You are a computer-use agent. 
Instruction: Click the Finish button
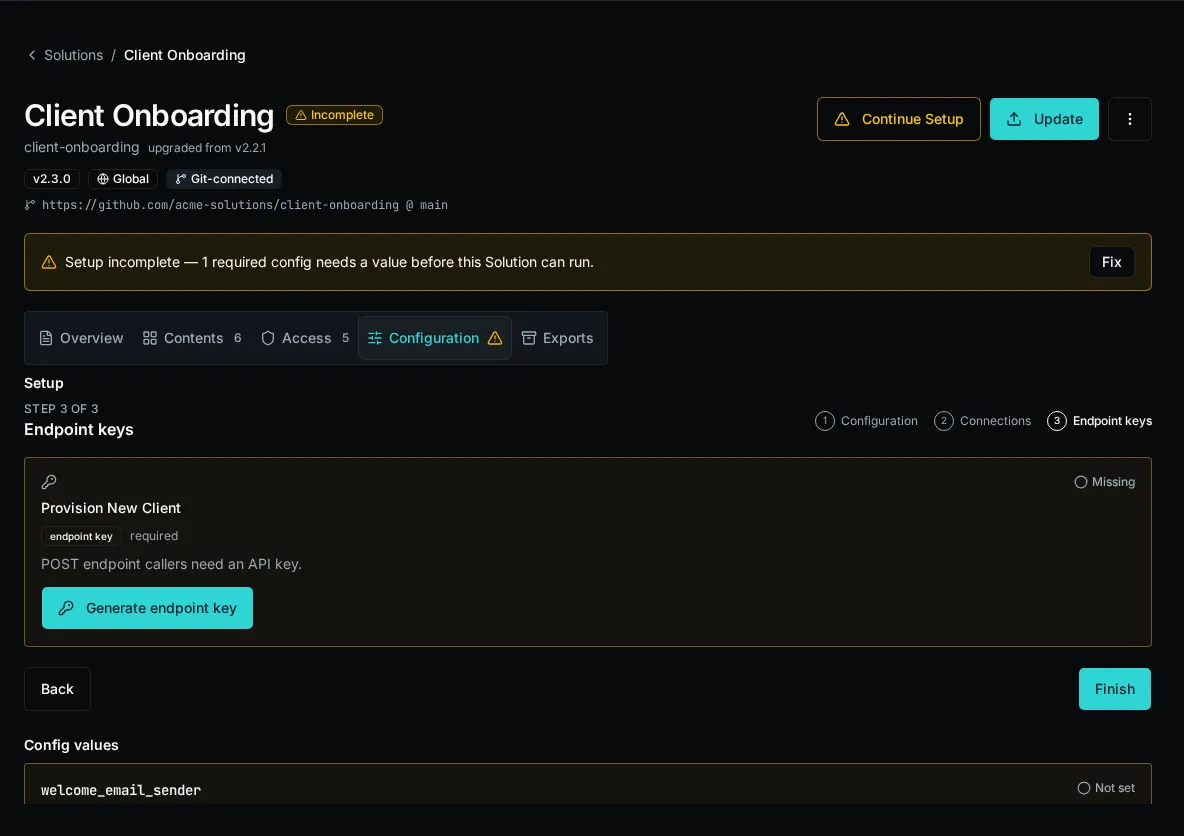tap(1115, 689)
